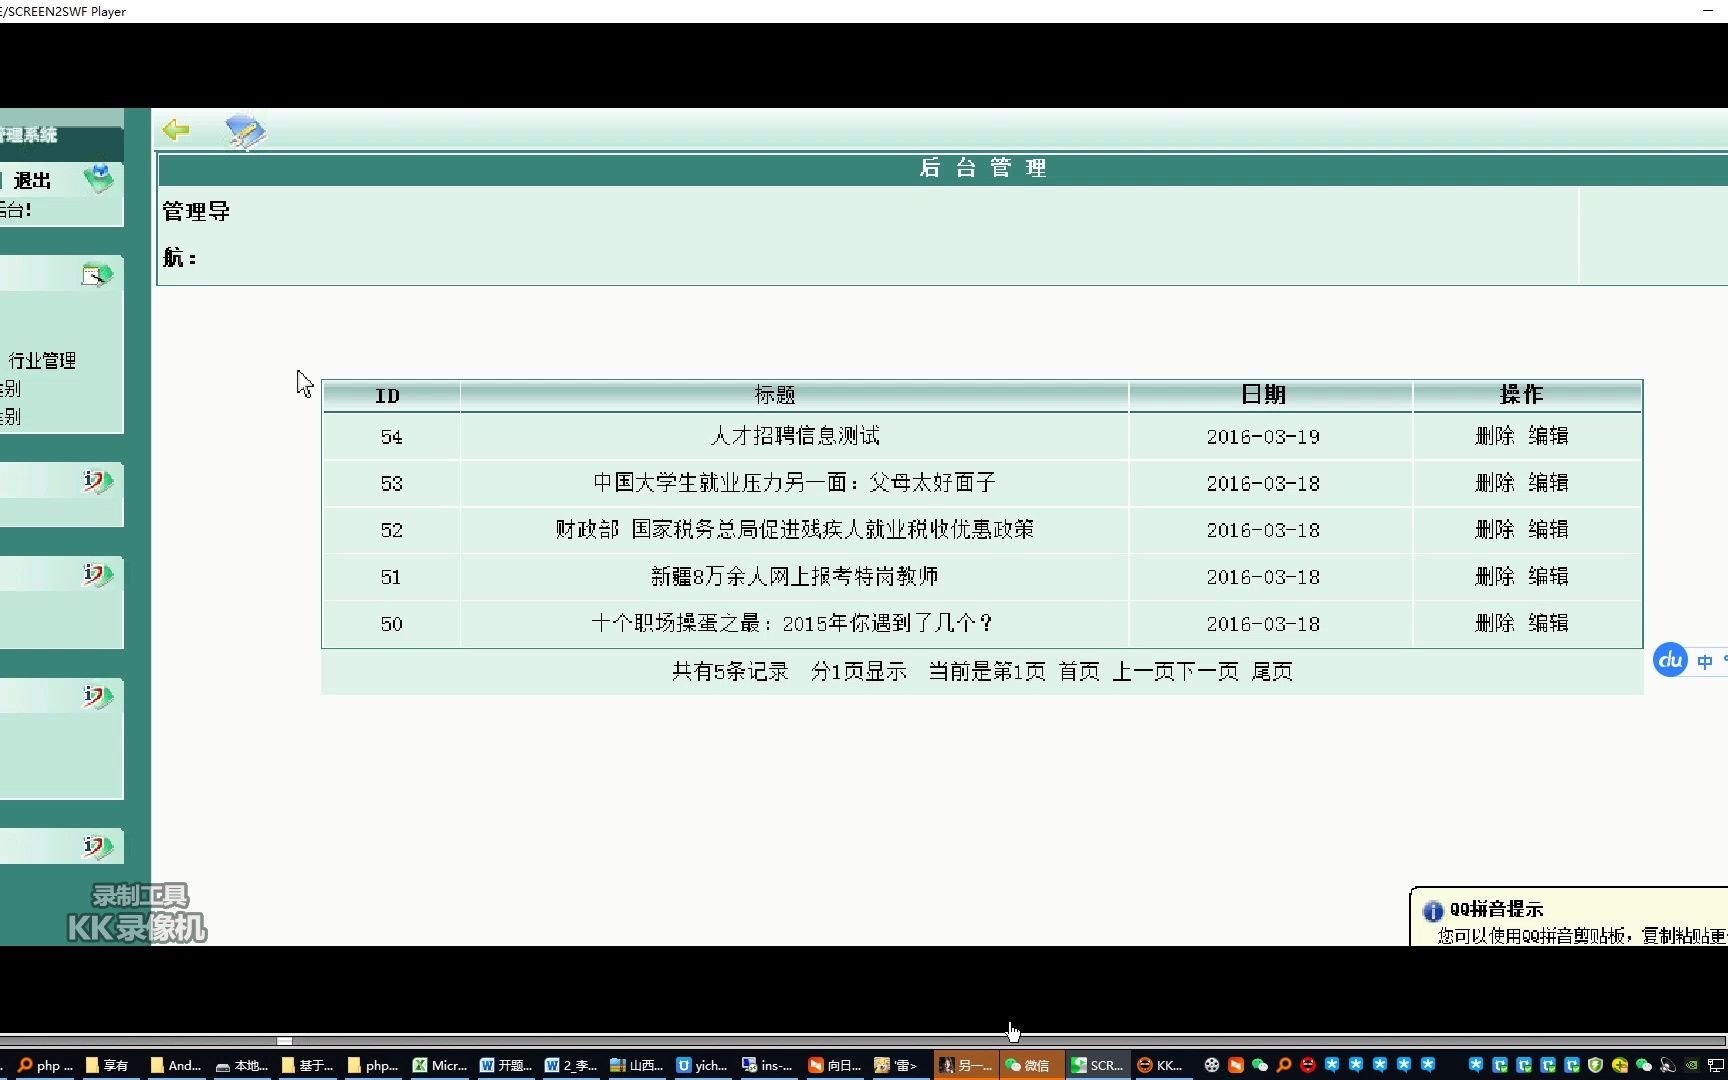Open the yich... taskbar item
The image size is (1728, 1080).
pos(703,1065)
